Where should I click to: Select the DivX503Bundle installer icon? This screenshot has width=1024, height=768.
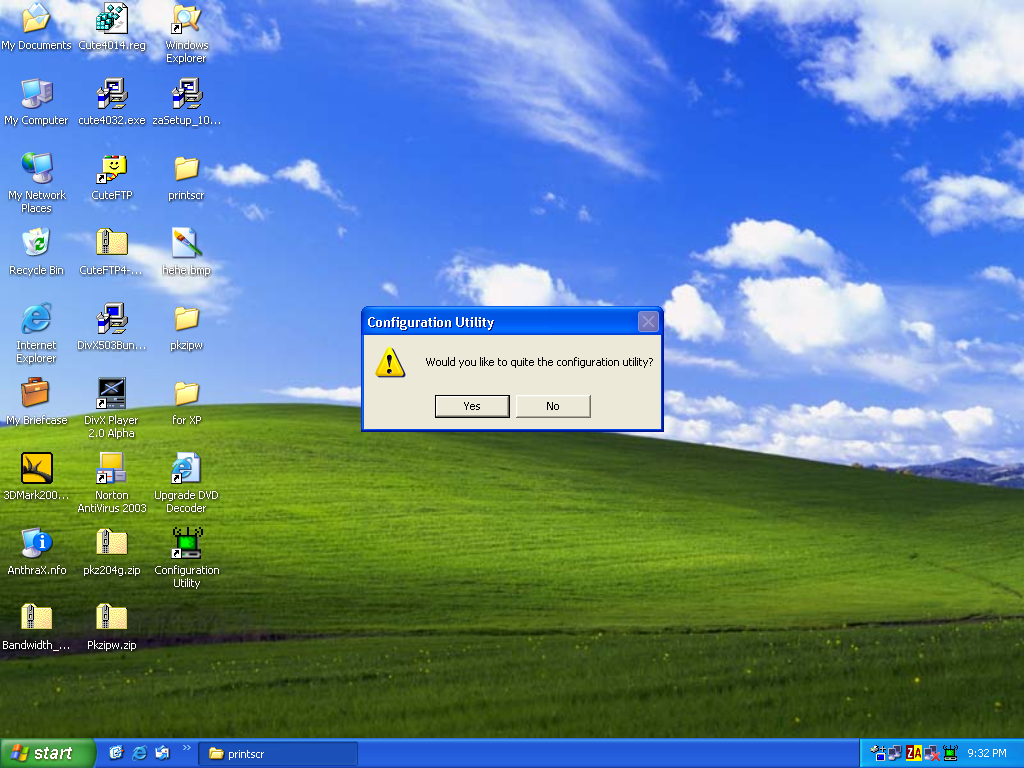pyautogui.click(x=112, y=327)
